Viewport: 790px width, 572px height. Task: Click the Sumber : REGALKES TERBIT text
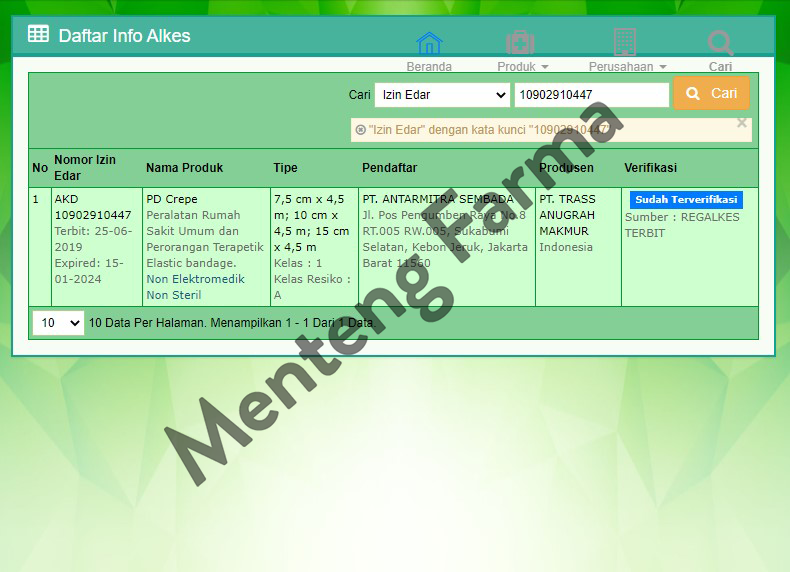[x=682, y=225]
